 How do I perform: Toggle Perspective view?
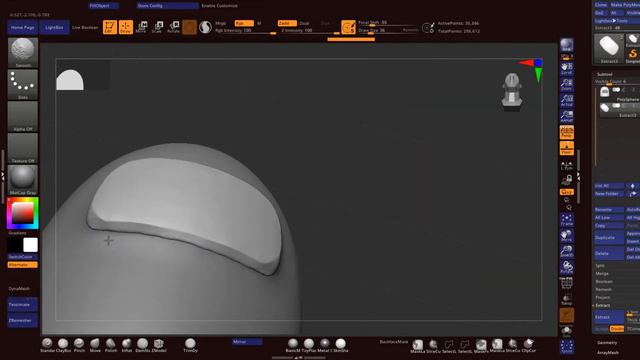(x=567, y=133)
